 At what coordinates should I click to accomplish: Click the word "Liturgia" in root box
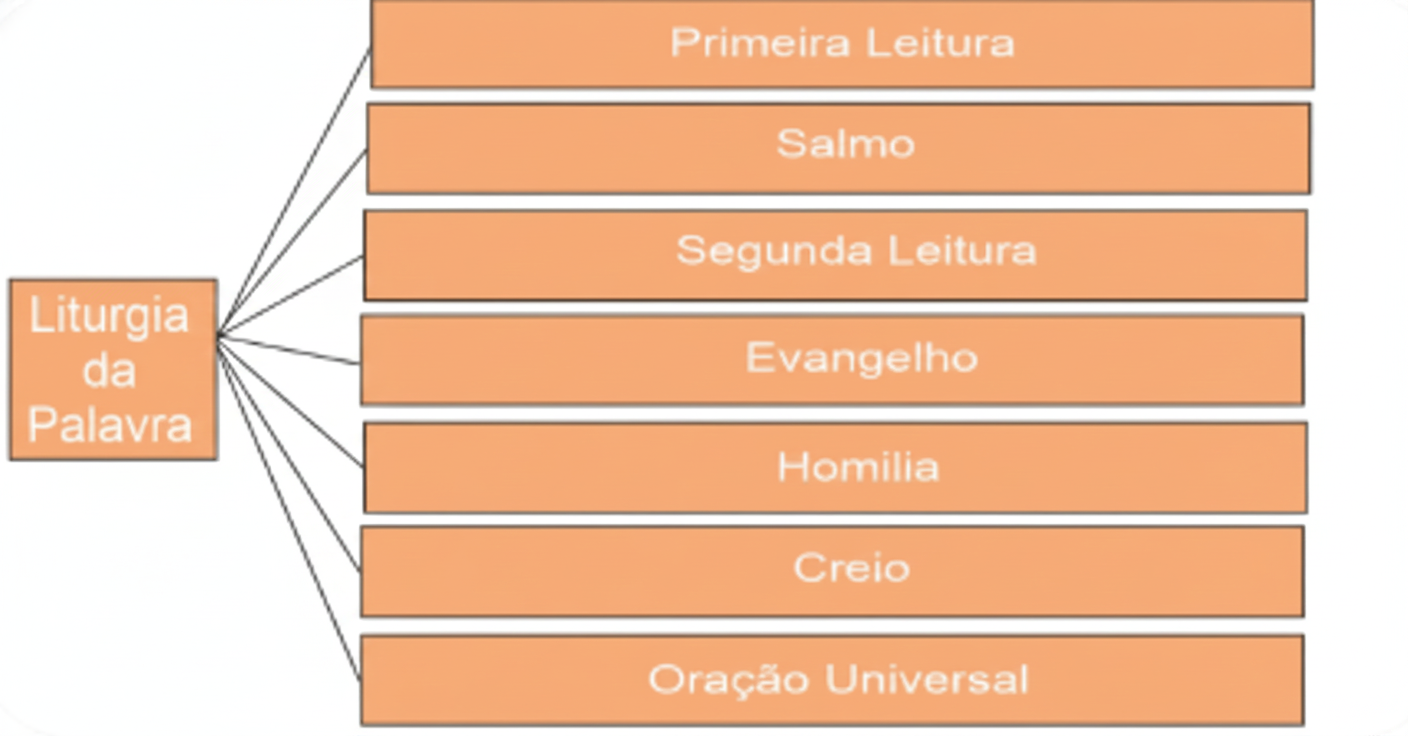pyautogui.click(x=109, y=316)
